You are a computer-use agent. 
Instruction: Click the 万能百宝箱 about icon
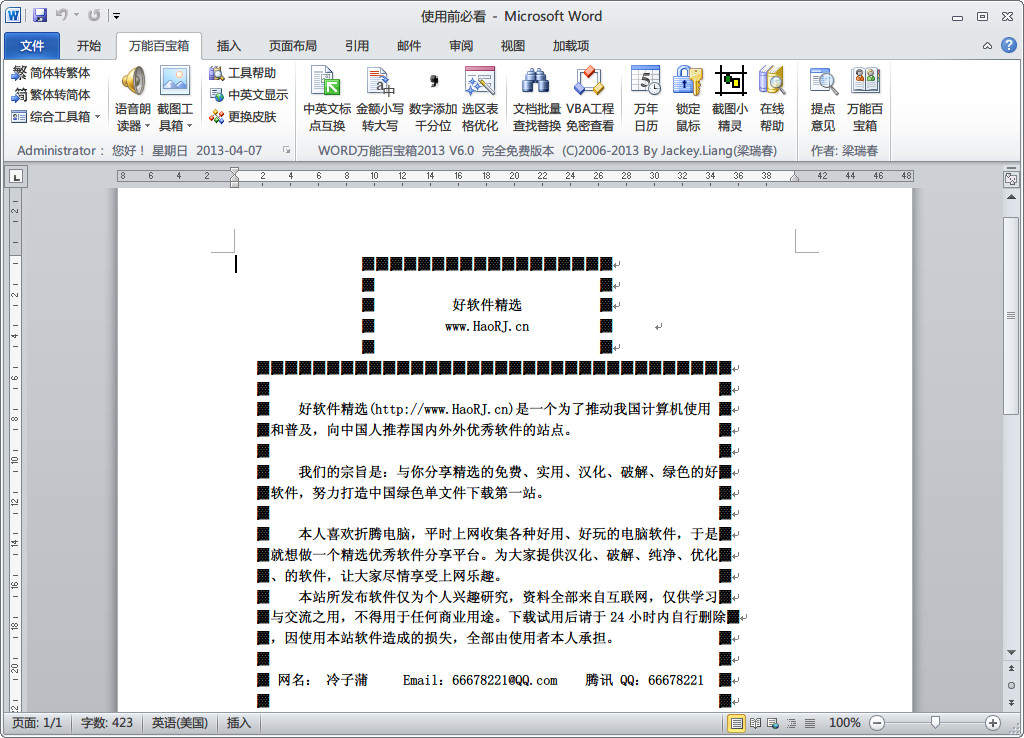(x=865, y=99)
